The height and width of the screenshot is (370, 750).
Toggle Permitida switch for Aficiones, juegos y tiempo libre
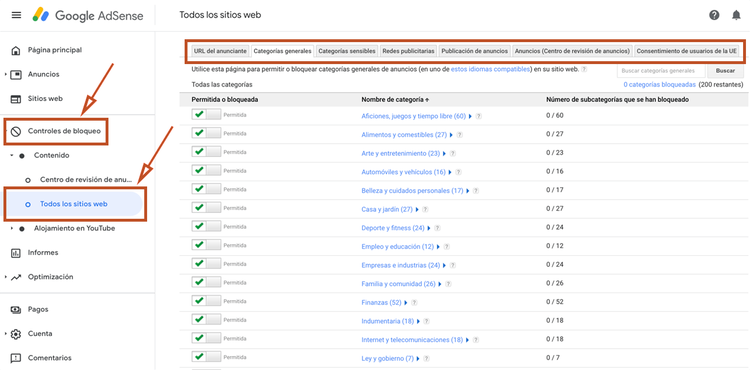(206, 115)
